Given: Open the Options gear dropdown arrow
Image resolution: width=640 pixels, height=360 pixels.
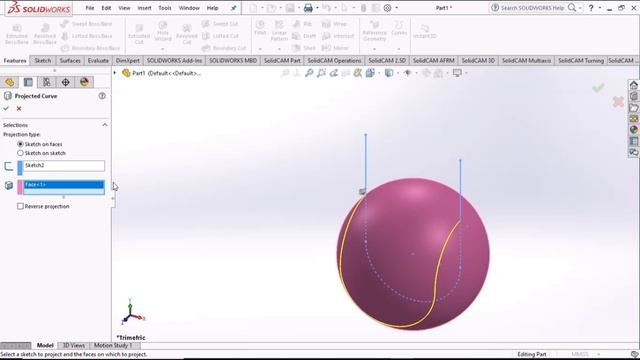Looking at the screenshot, I should tap(396, 8).
